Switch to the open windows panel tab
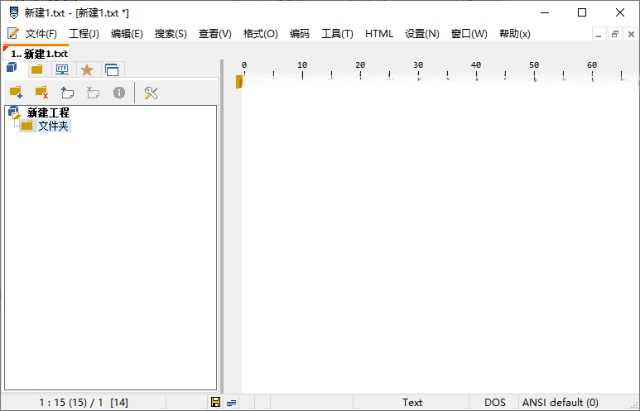Screen dimensions: 640x411 [x=112, y=70]
